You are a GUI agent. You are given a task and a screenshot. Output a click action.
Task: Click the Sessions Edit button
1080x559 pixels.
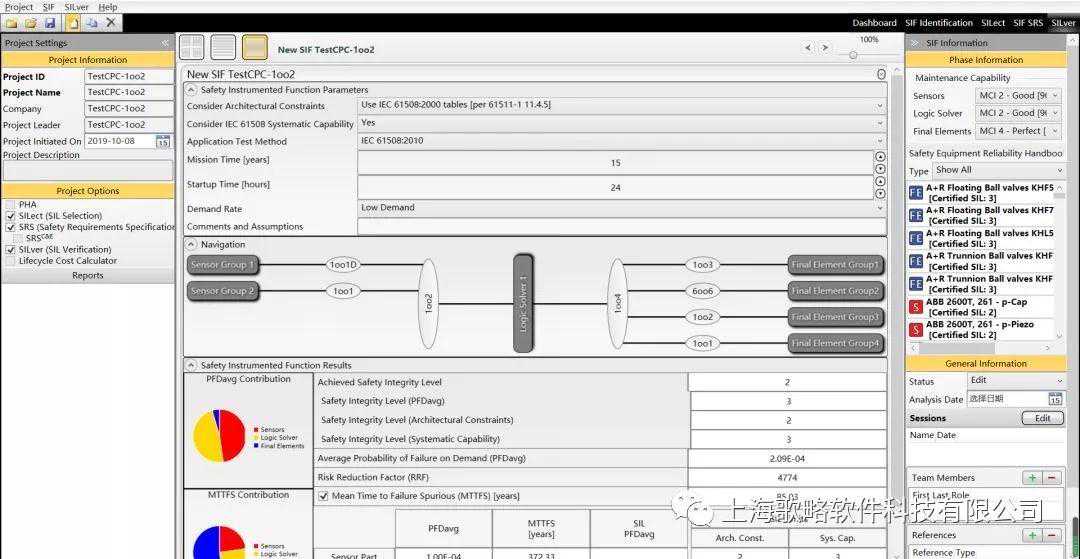point(1042,418)
